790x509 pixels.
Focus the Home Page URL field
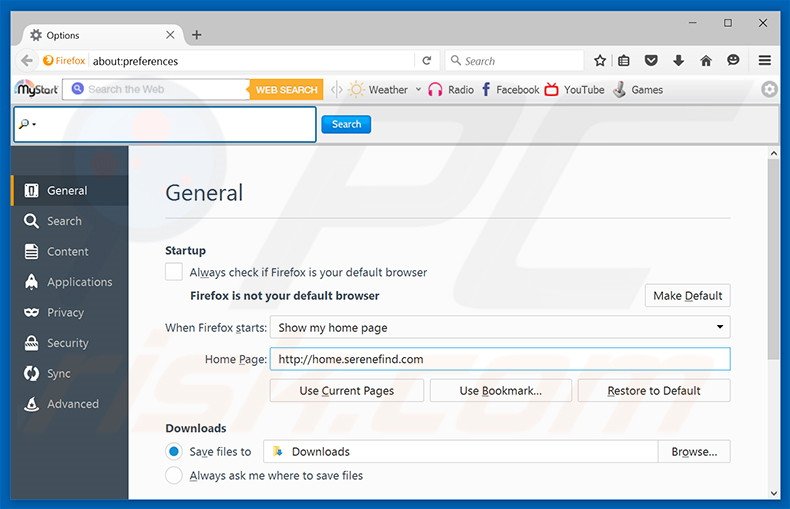(x=500, y=359)
